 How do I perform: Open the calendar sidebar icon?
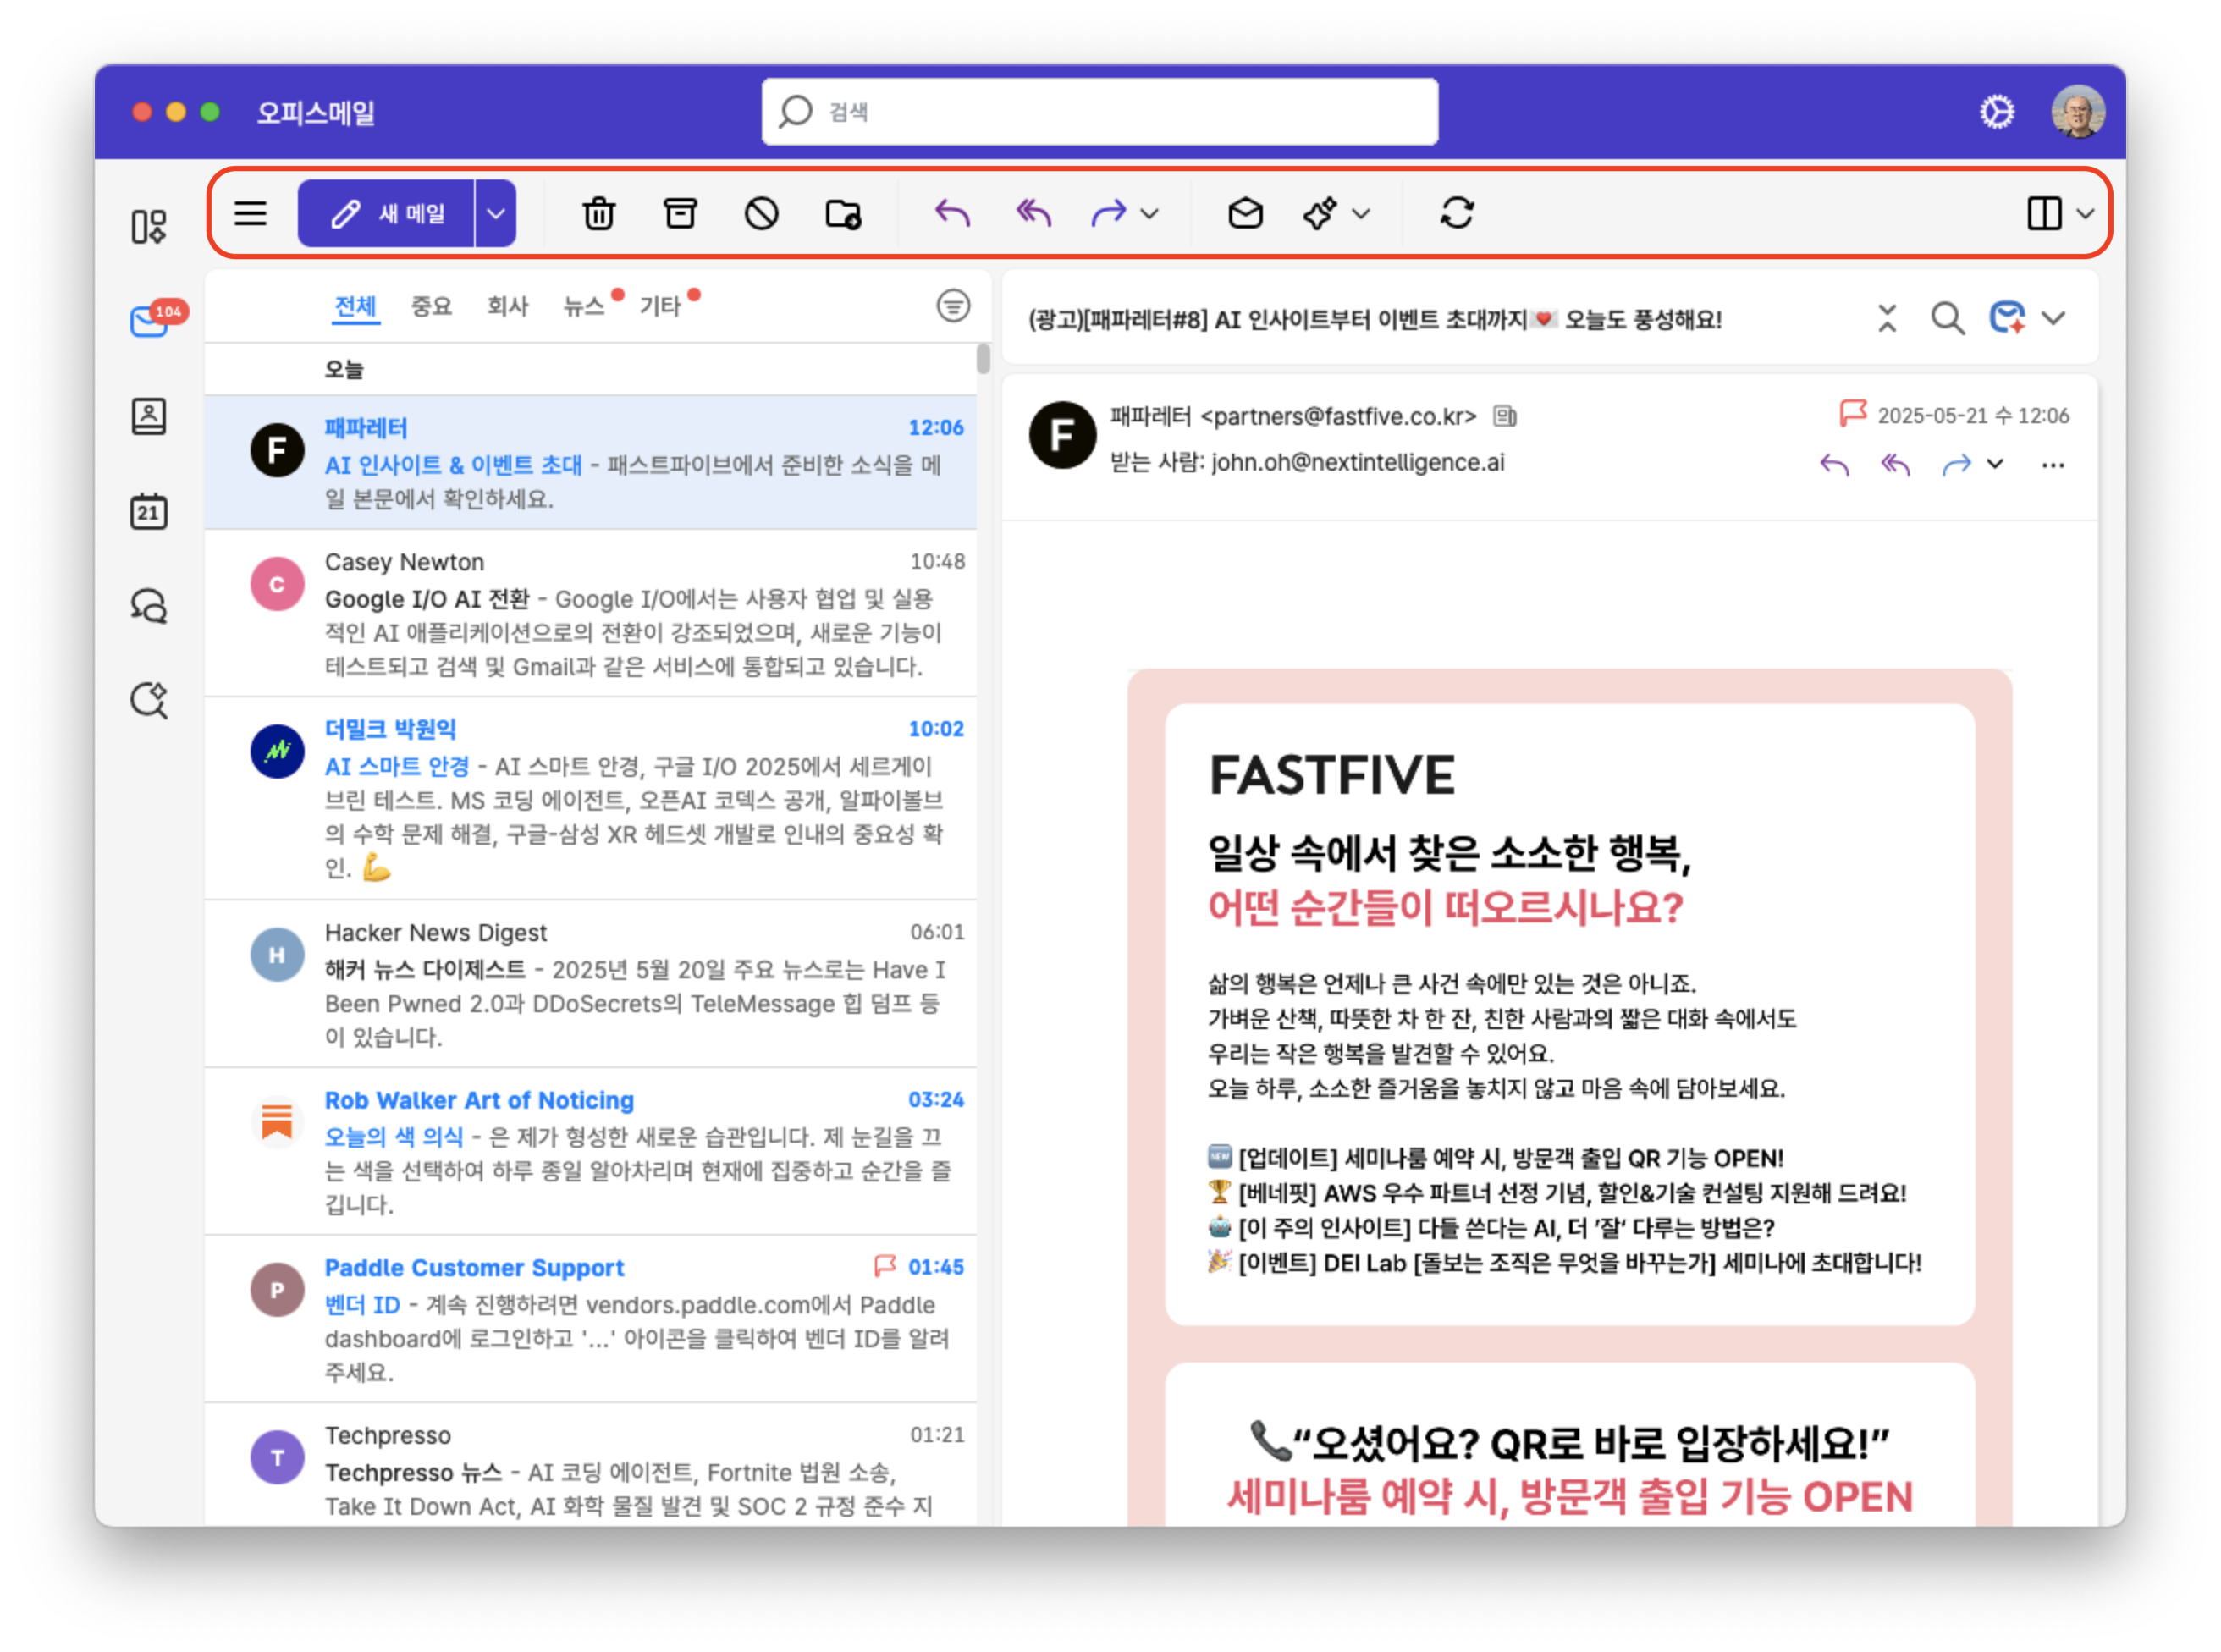[x=149, y=511]
